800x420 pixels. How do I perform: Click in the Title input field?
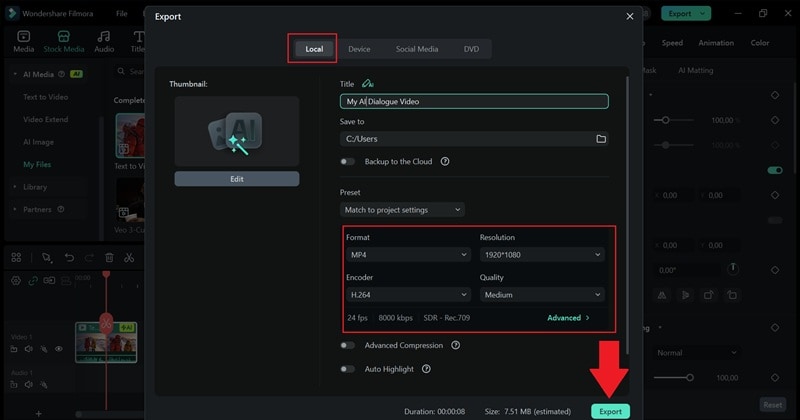pos(474,101)
